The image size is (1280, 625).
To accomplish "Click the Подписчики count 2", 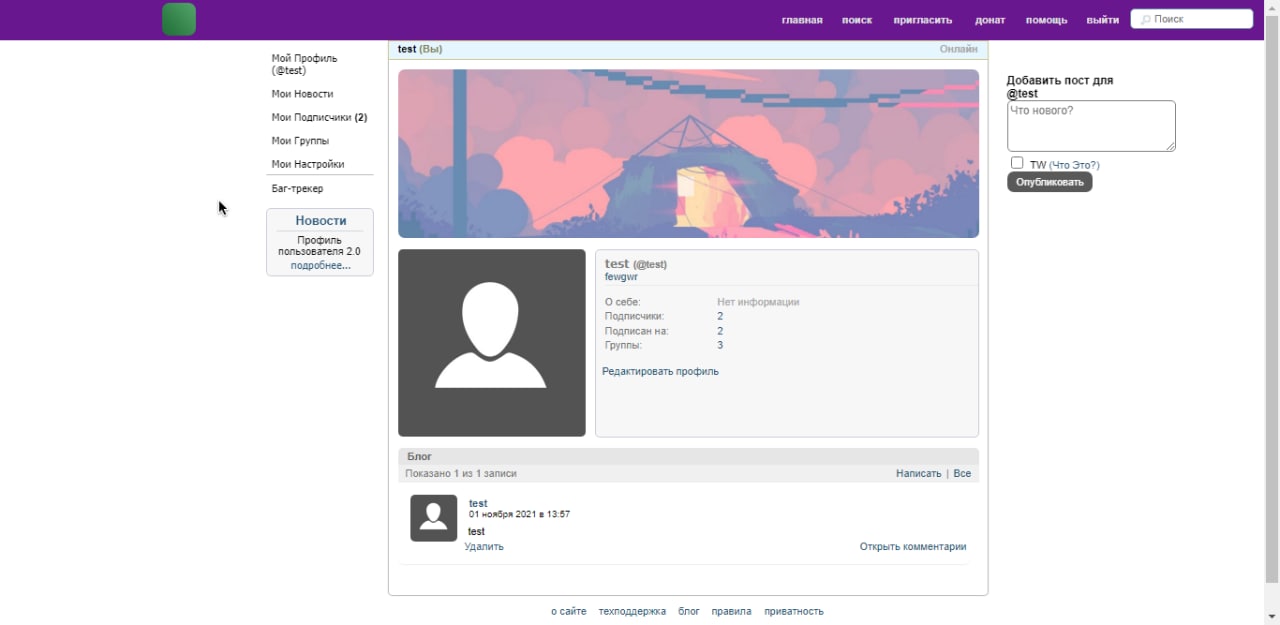I will pyautogui.click(x=720, y=316).
